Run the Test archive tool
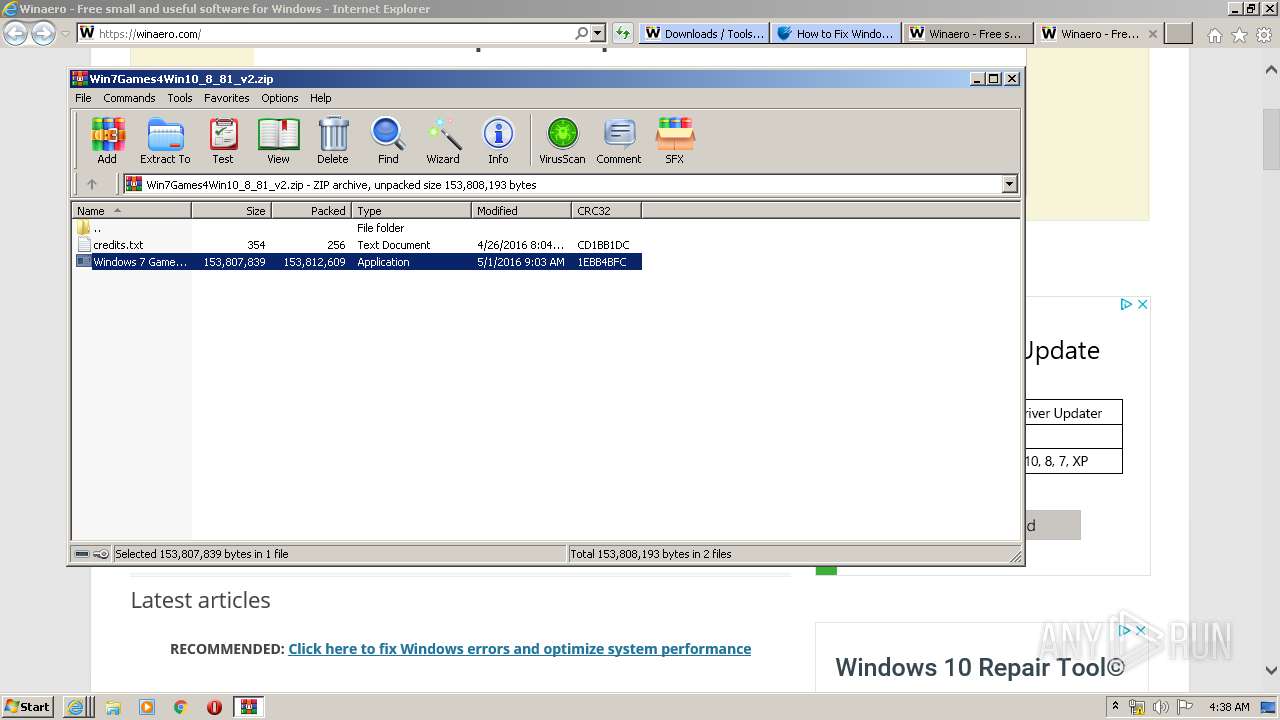Image resolution: width=1280 pixels, height=720 pixels. tap(223, 140)
